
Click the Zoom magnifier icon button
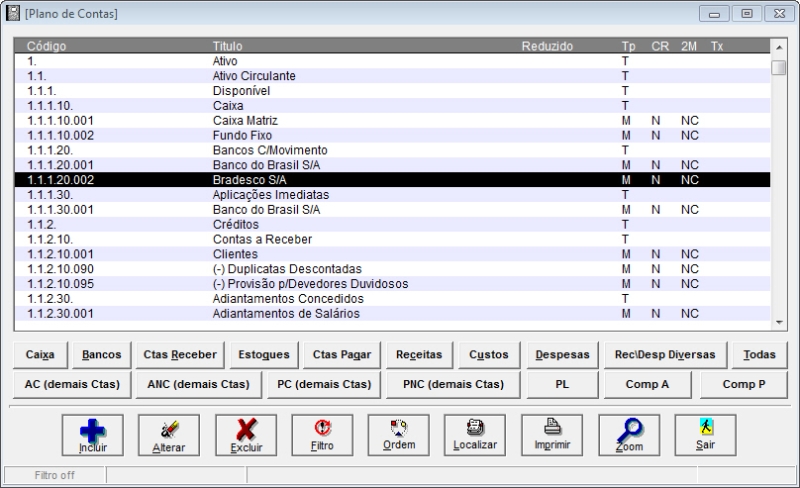[x=629, y=435]
